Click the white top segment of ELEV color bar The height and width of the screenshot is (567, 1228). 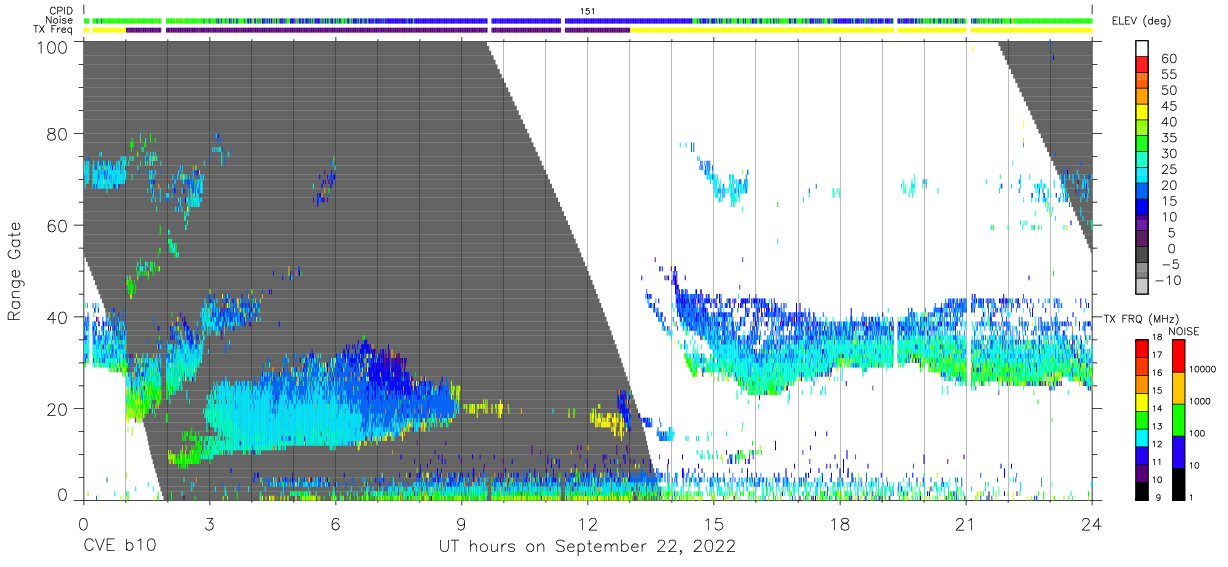1142,46
